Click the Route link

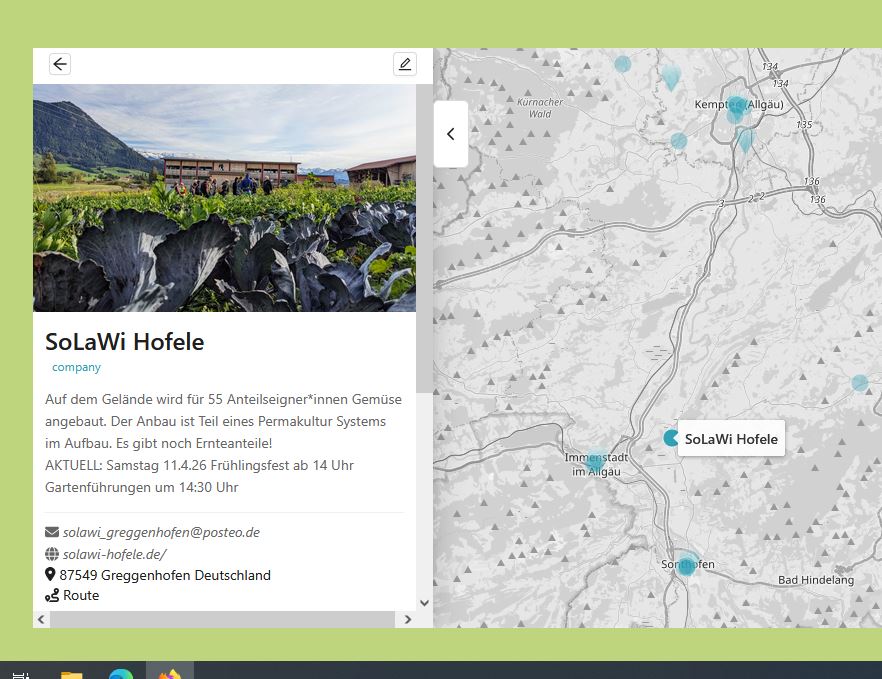coord(81,595)
